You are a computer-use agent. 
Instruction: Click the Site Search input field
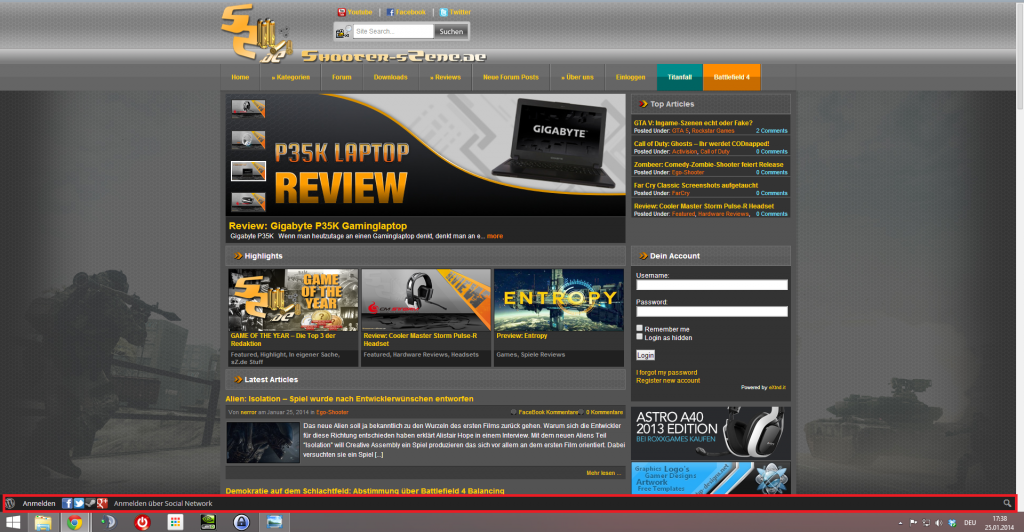tap(393, 31)
